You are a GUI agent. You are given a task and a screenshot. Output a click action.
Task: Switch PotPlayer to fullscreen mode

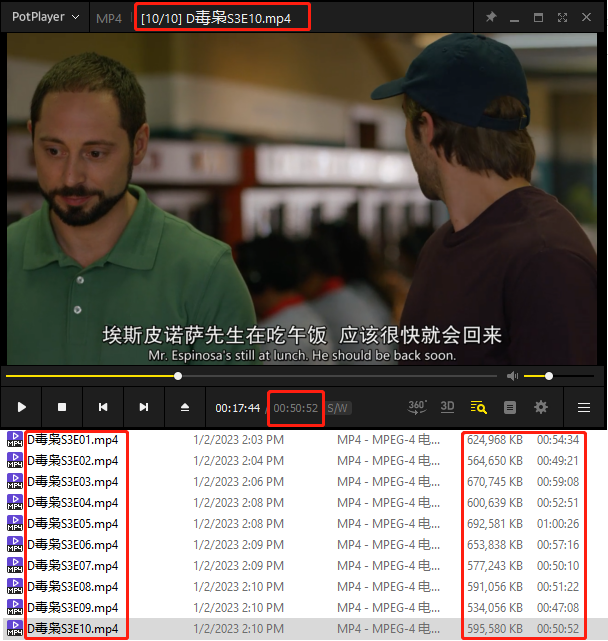coord(563,18)
